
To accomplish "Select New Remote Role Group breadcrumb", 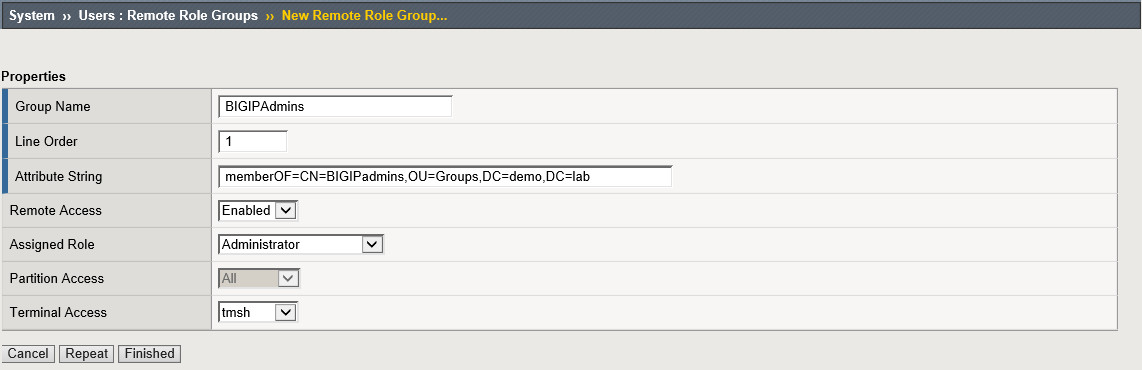I will [x=364, y=16].
